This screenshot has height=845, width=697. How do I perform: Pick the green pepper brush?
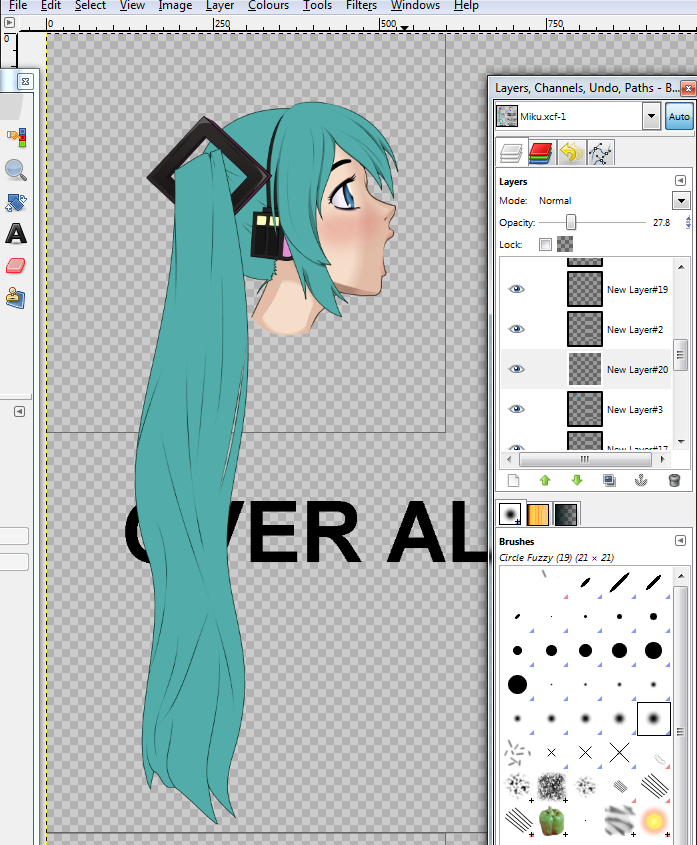pos(551,821)
